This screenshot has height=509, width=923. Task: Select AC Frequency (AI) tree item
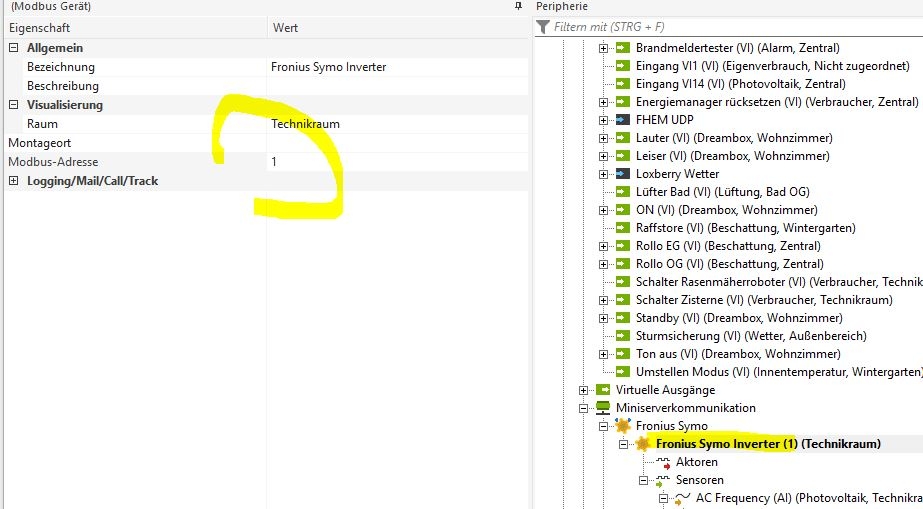tap(809, 498)
